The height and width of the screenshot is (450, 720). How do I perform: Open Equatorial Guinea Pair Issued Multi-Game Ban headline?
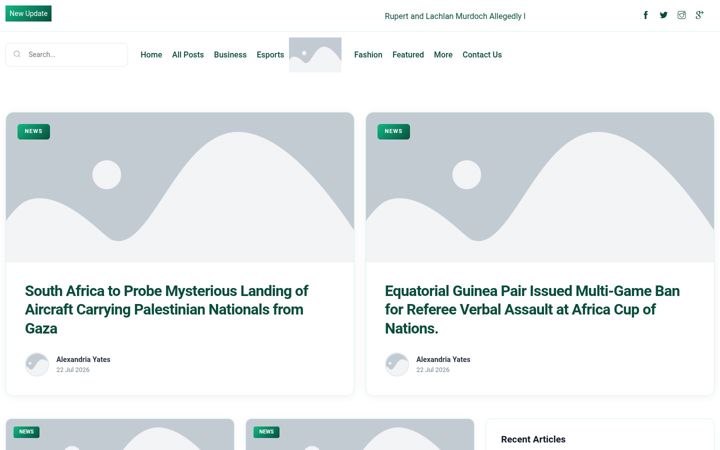[532, 309]
